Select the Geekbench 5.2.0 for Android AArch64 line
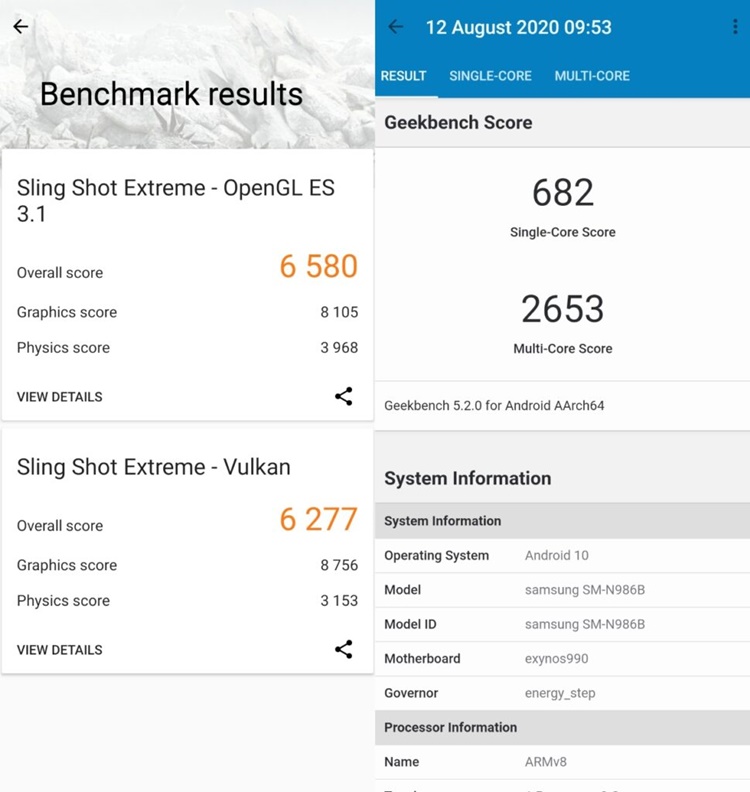The width and height of the screenshot is (750, 792). point(494,406)
